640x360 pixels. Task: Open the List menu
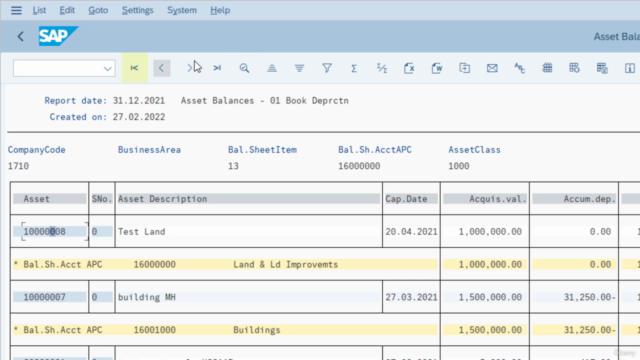[x=39, y=10]
